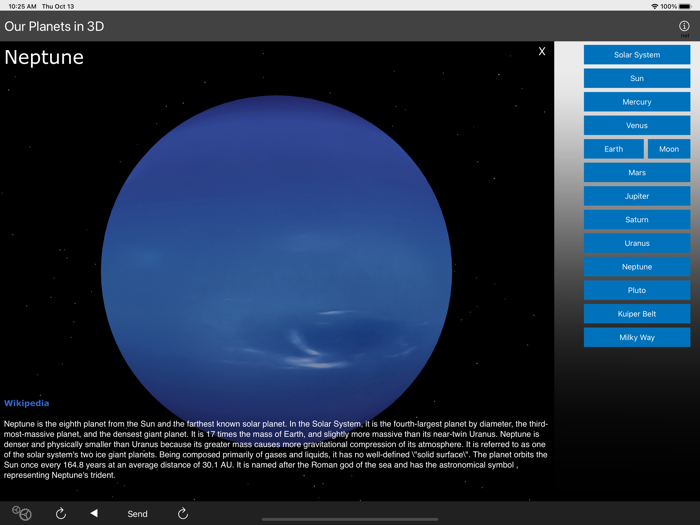700x525 pixels.
Task: Tap the Wi-Fi status icon
Action: click(654, 6)
